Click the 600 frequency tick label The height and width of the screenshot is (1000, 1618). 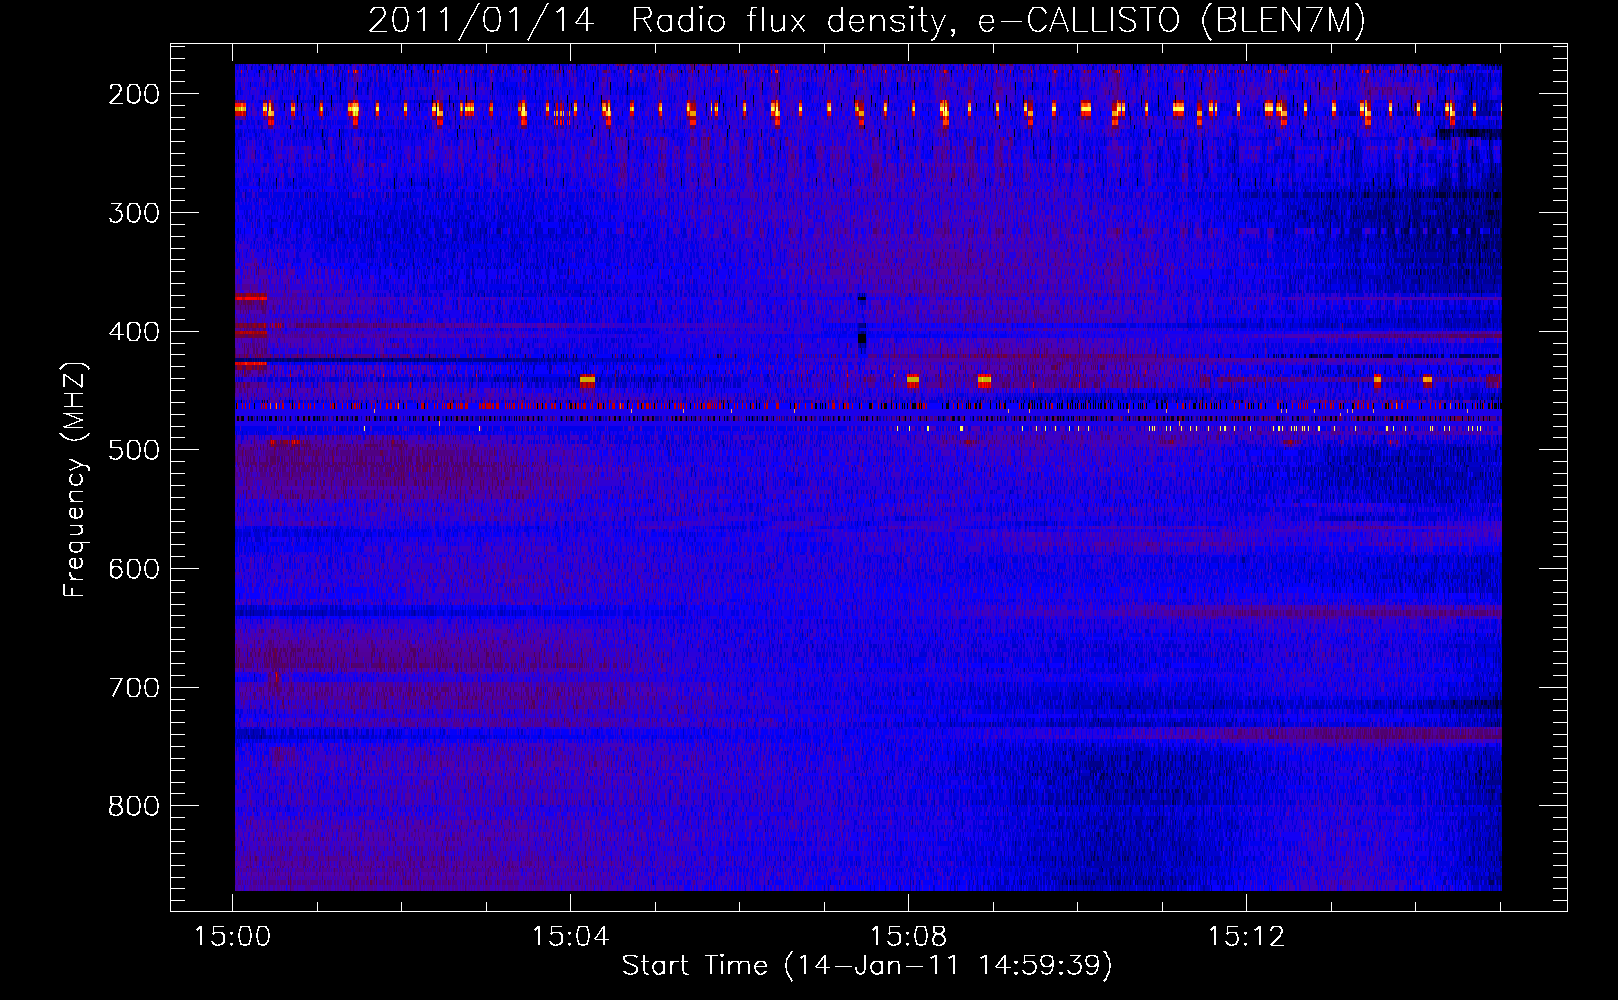(x=134, y=569)
